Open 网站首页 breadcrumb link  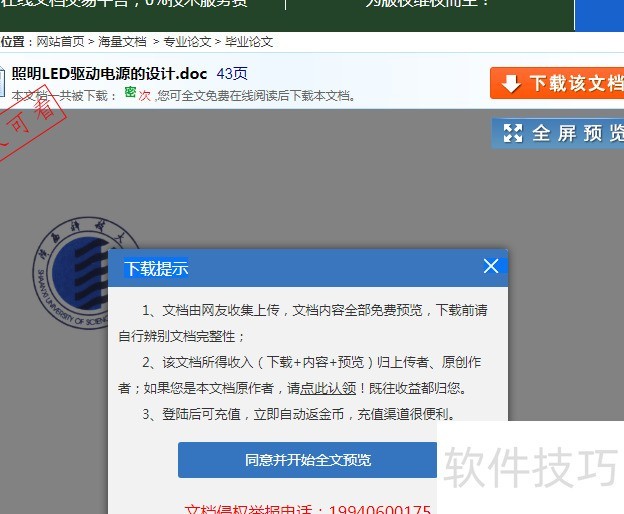pyautogui.click(x=60, y=42)
